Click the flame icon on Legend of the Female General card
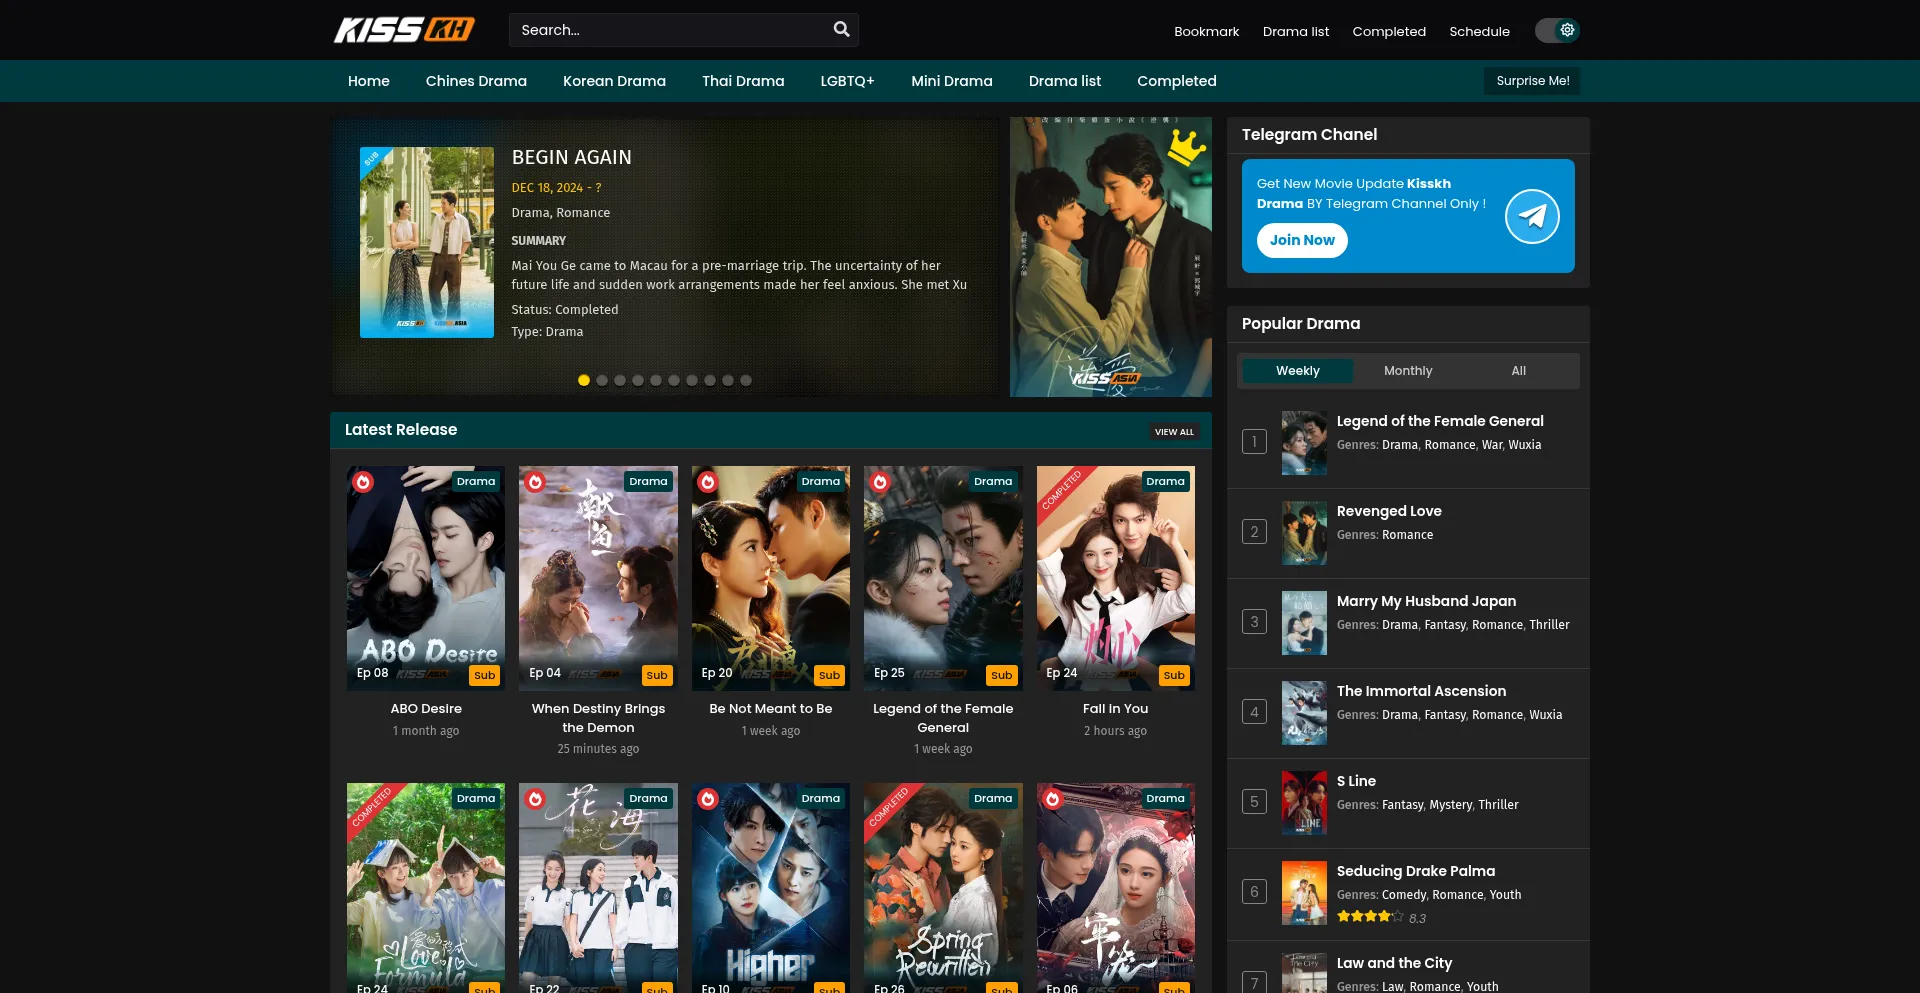1920x993 pixels. [x=880, y=482]
